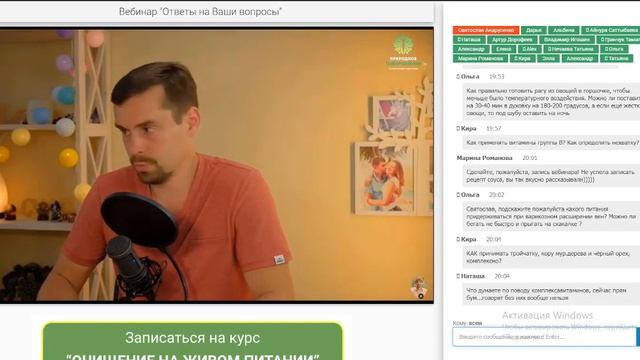Click the 20:02 message timestamp
Viewport: 640px width, 360px height.
(497, 195)
